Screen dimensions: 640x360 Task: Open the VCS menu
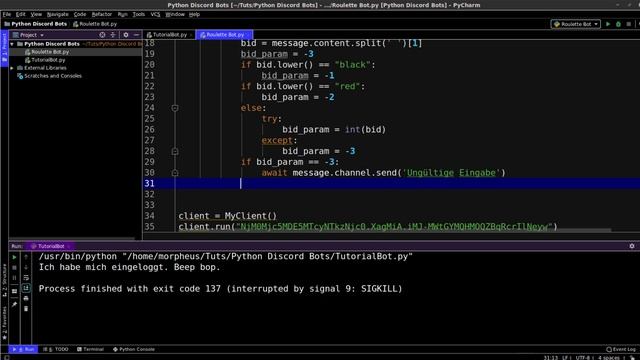tap(155, 14)
